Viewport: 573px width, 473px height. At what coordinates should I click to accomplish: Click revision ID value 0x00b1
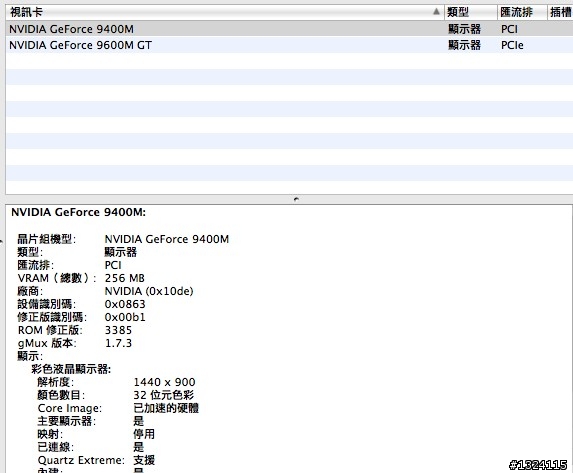[x=125, y=317]
